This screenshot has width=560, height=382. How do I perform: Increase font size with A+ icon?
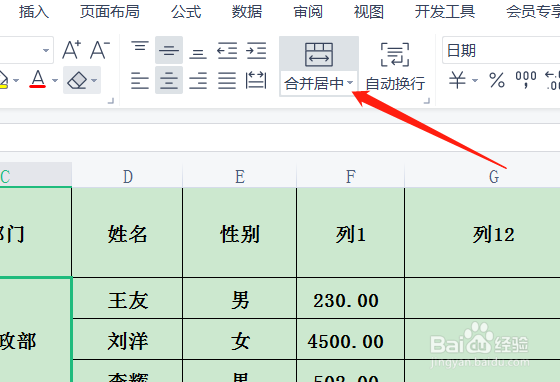click(71, 50)
